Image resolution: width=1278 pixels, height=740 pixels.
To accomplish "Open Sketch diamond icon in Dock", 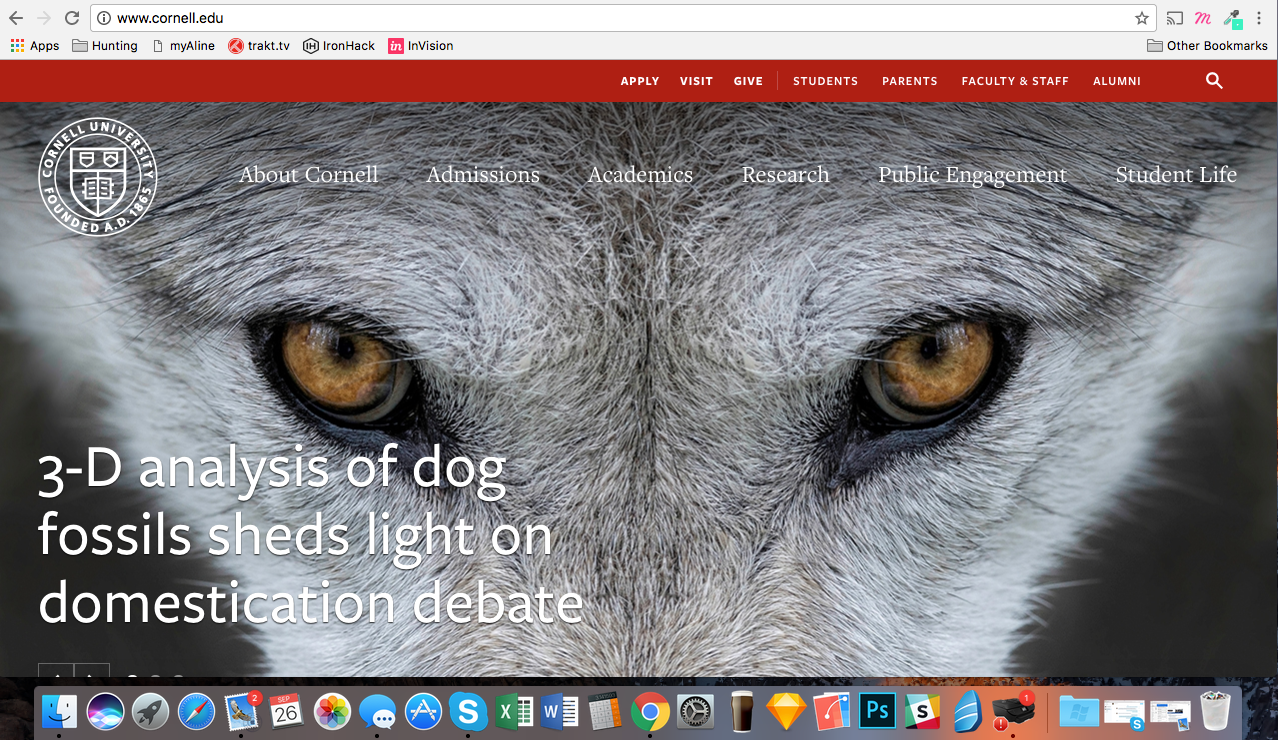I will [786, 712].
